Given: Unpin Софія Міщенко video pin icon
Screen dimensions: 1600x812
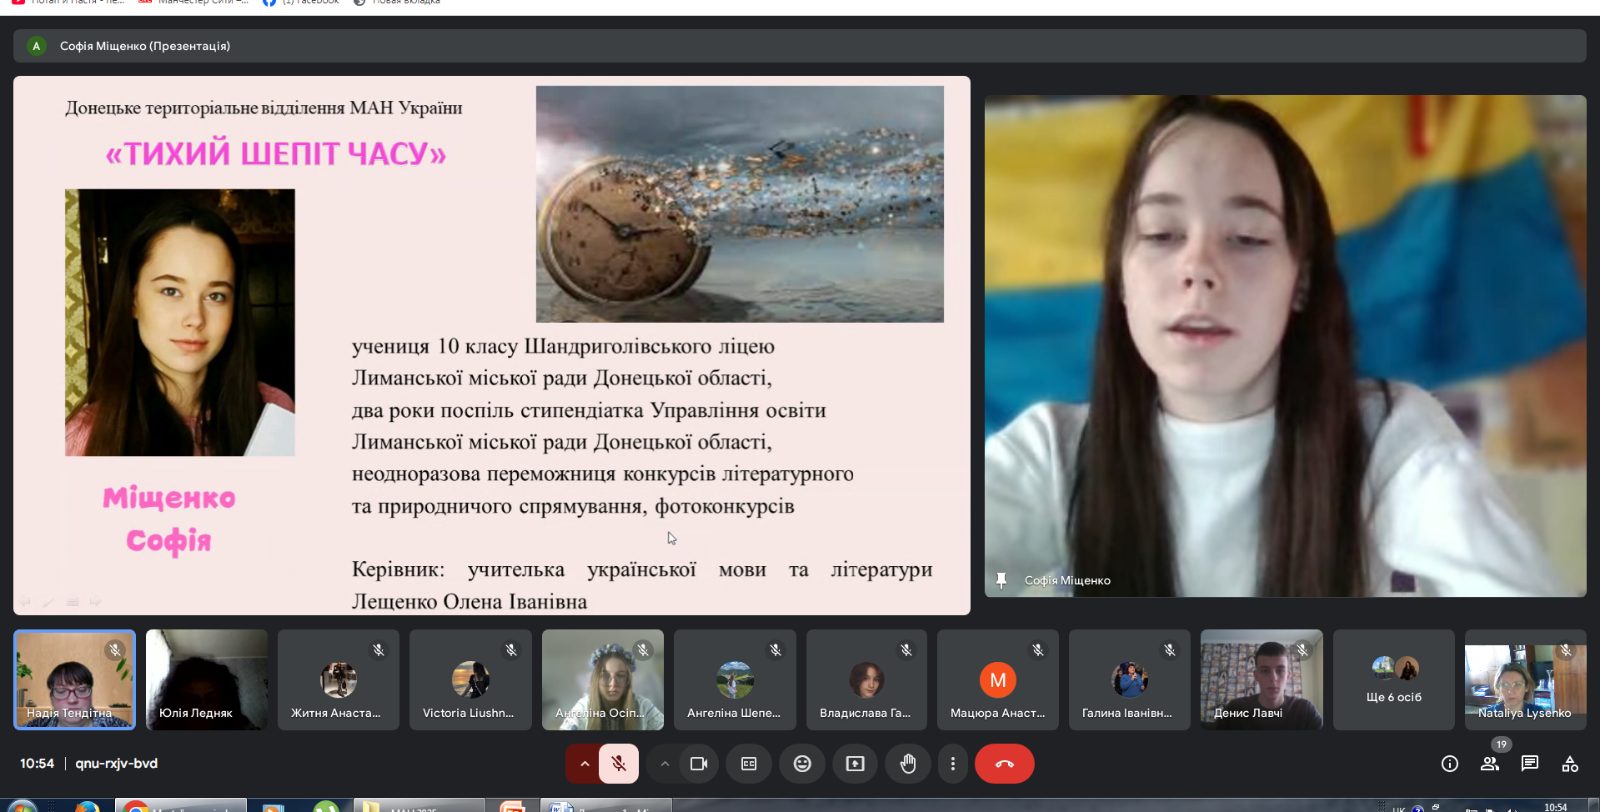Looking at the screenshot, I should coord(1001,580).
